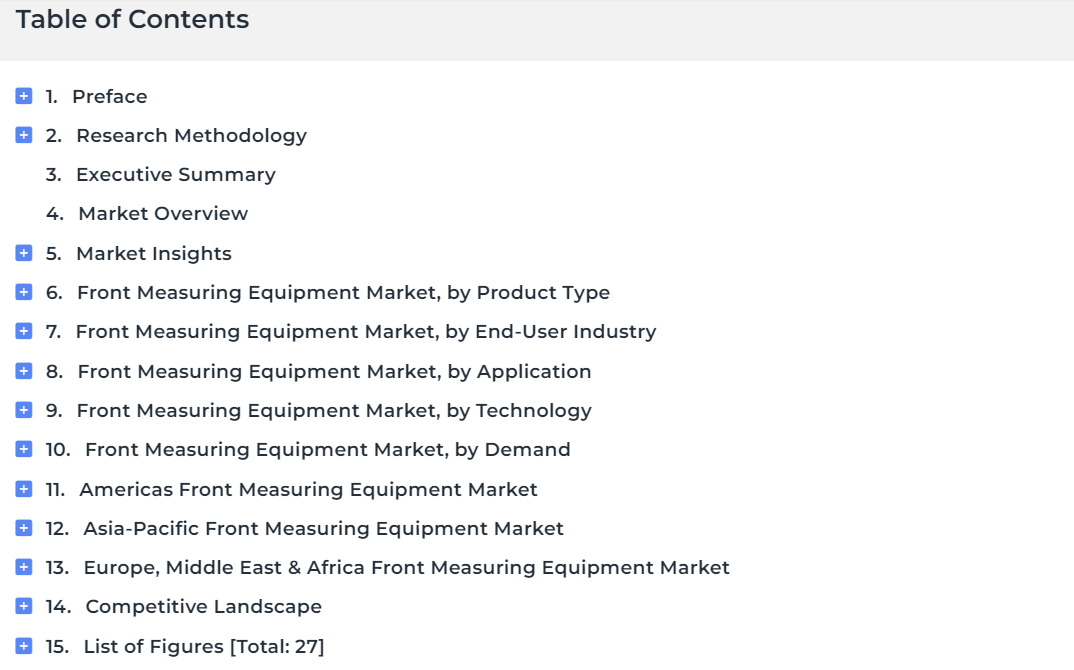Open the Executive Summary entry

(175, 175)
